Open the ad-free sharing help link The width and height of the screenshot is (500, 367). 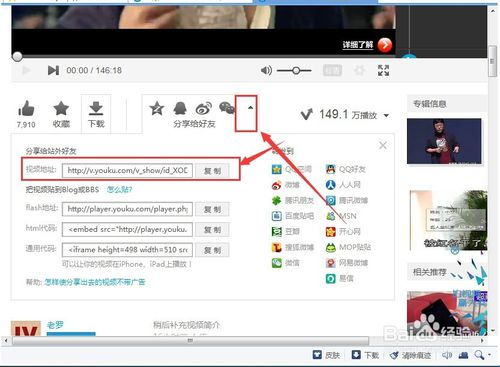click(x=95, y=282)
